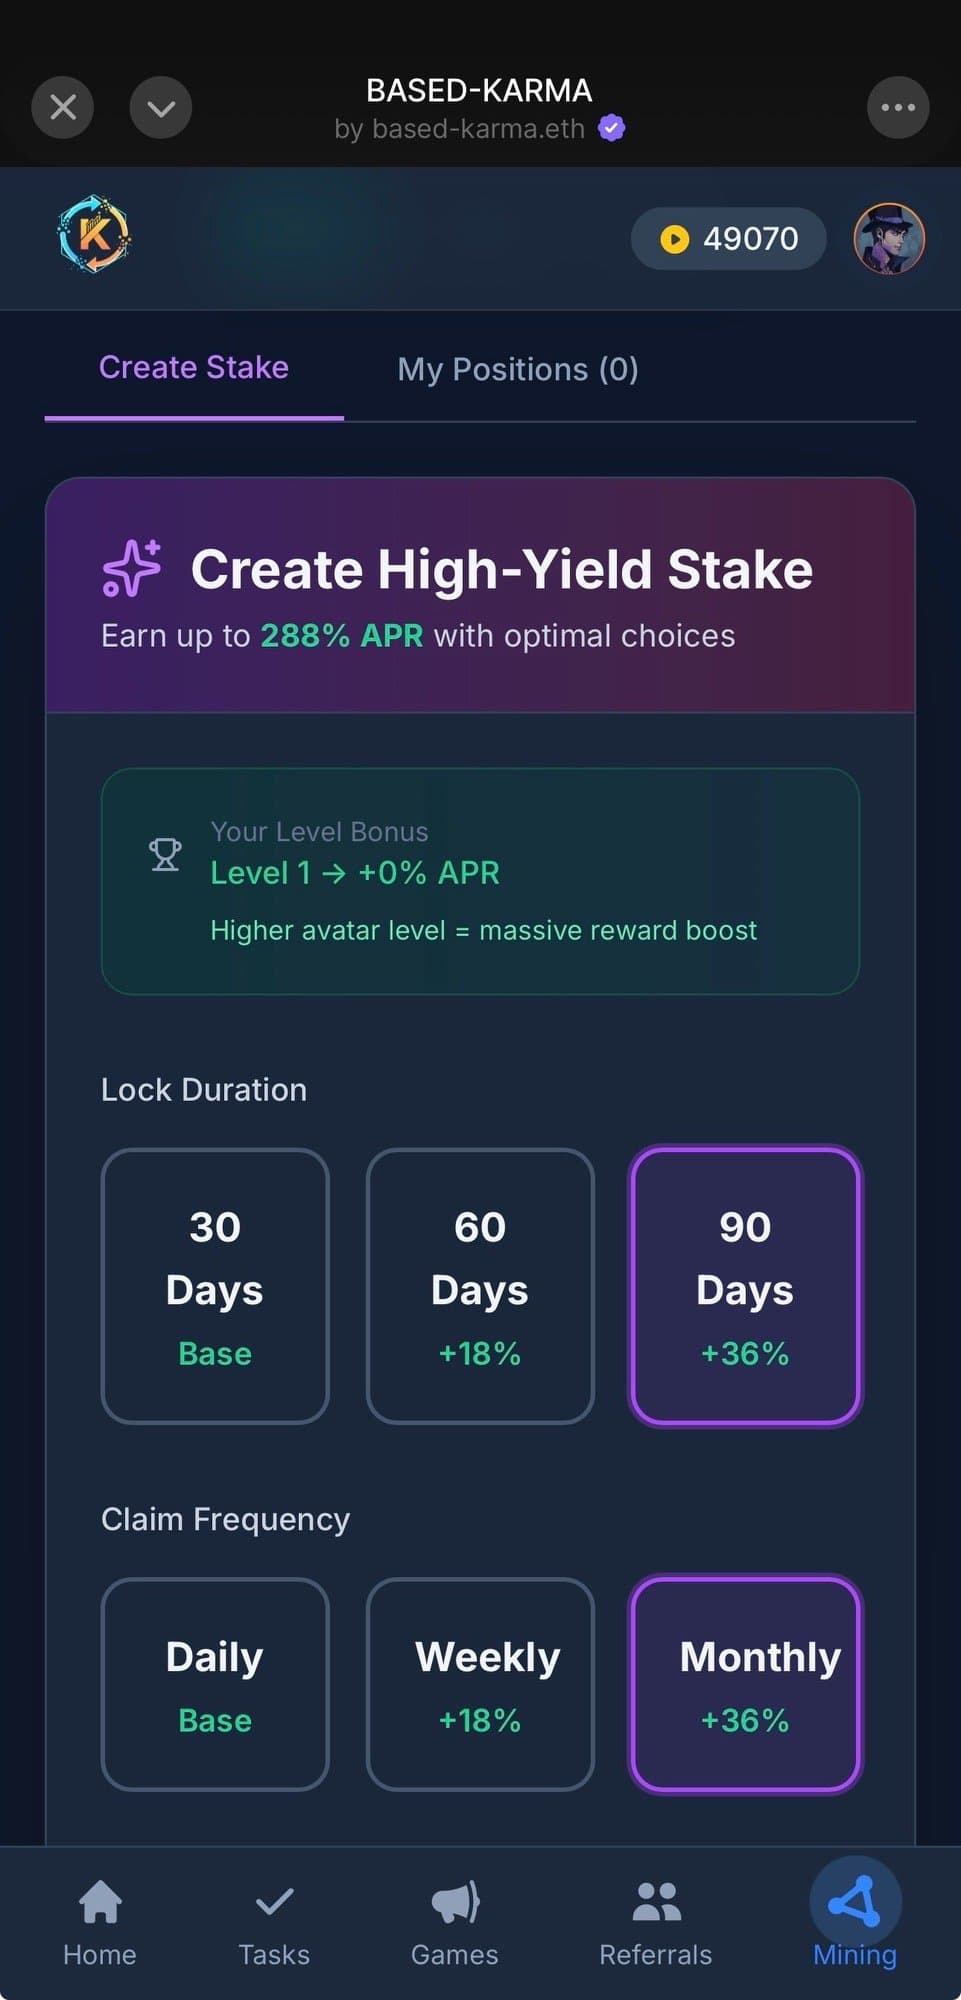Choose Daily claim frequency

tap(215, 1684)
